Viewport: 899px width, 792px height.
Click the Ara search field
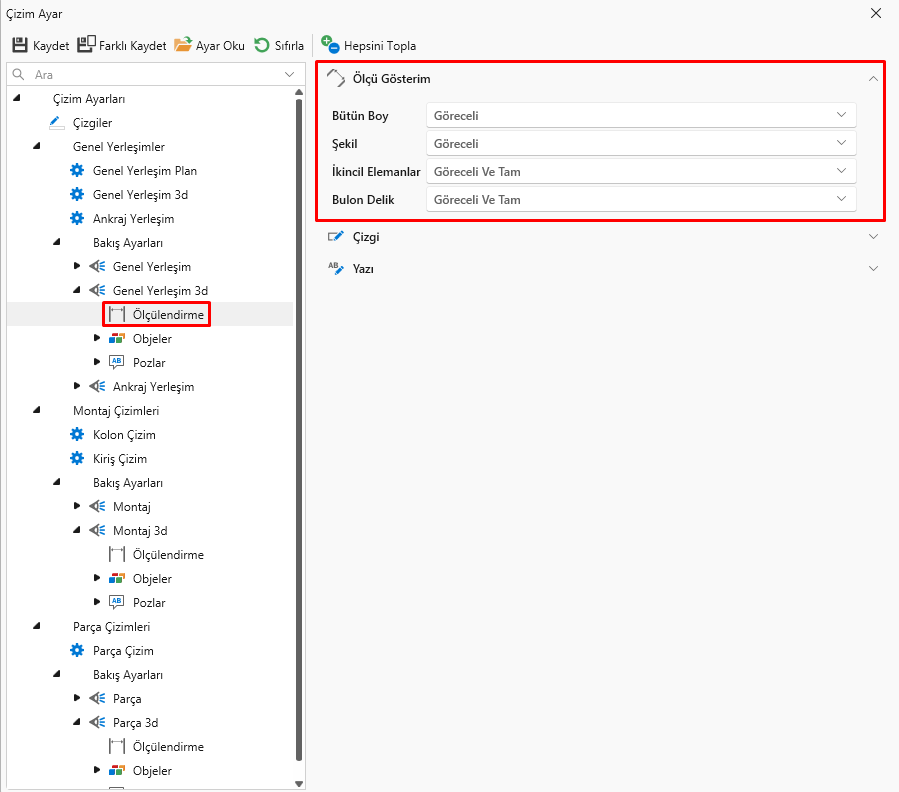pyautogui.click(x=150, y=75)
